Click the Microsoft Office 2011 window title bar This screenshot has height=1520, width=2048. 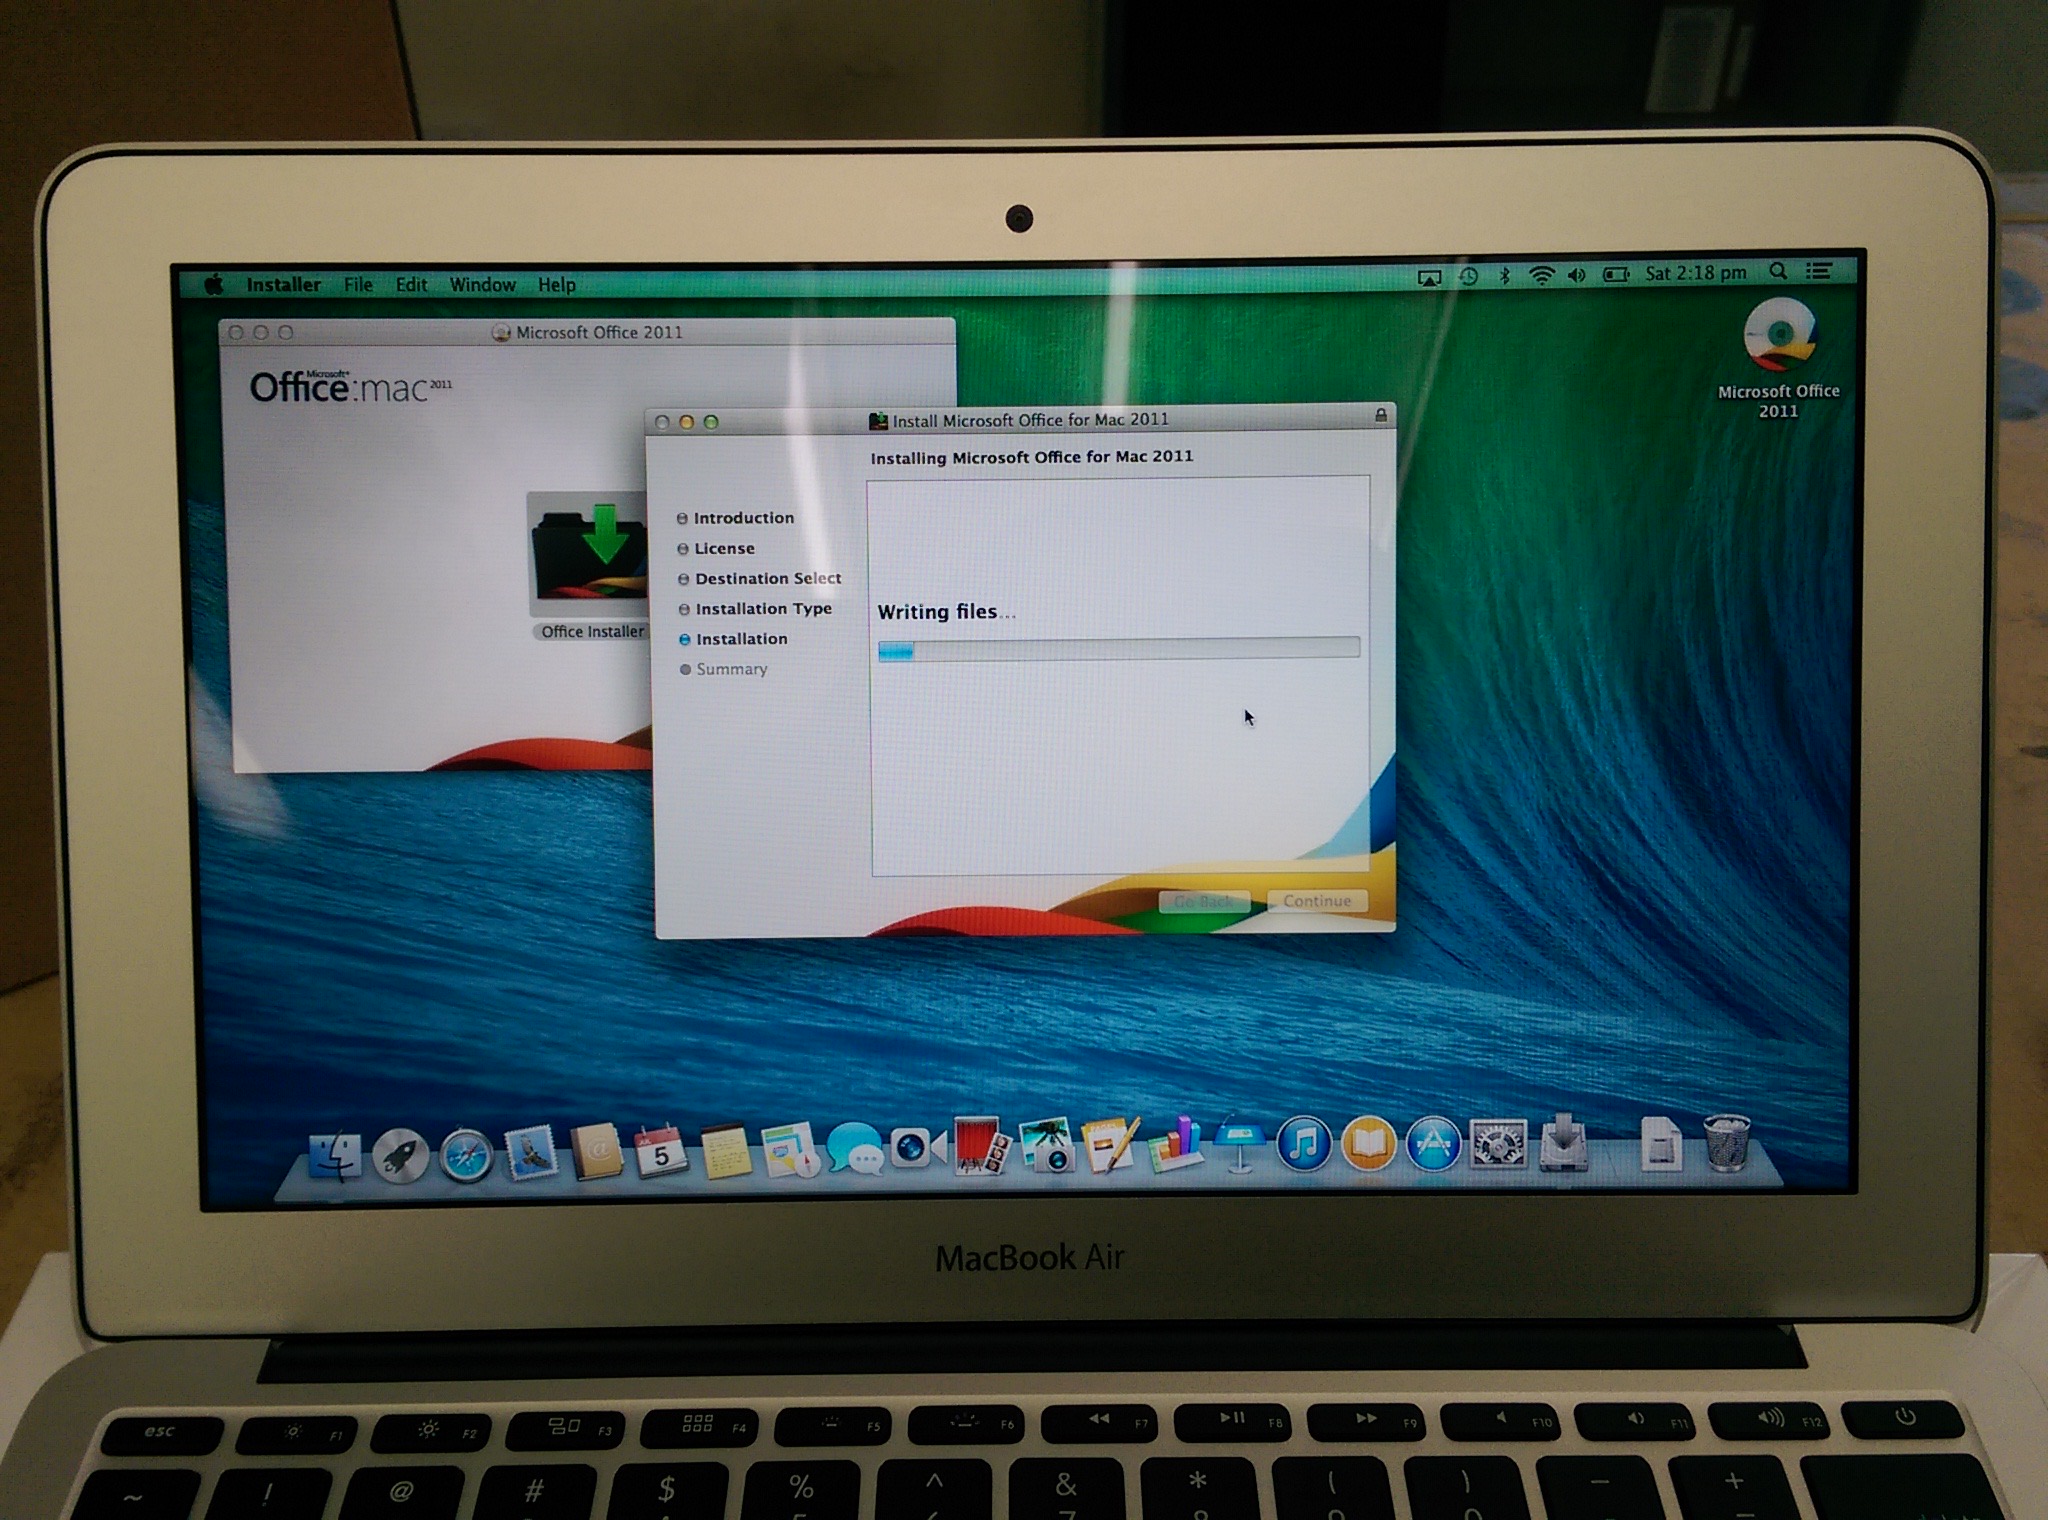pos(587,332)
